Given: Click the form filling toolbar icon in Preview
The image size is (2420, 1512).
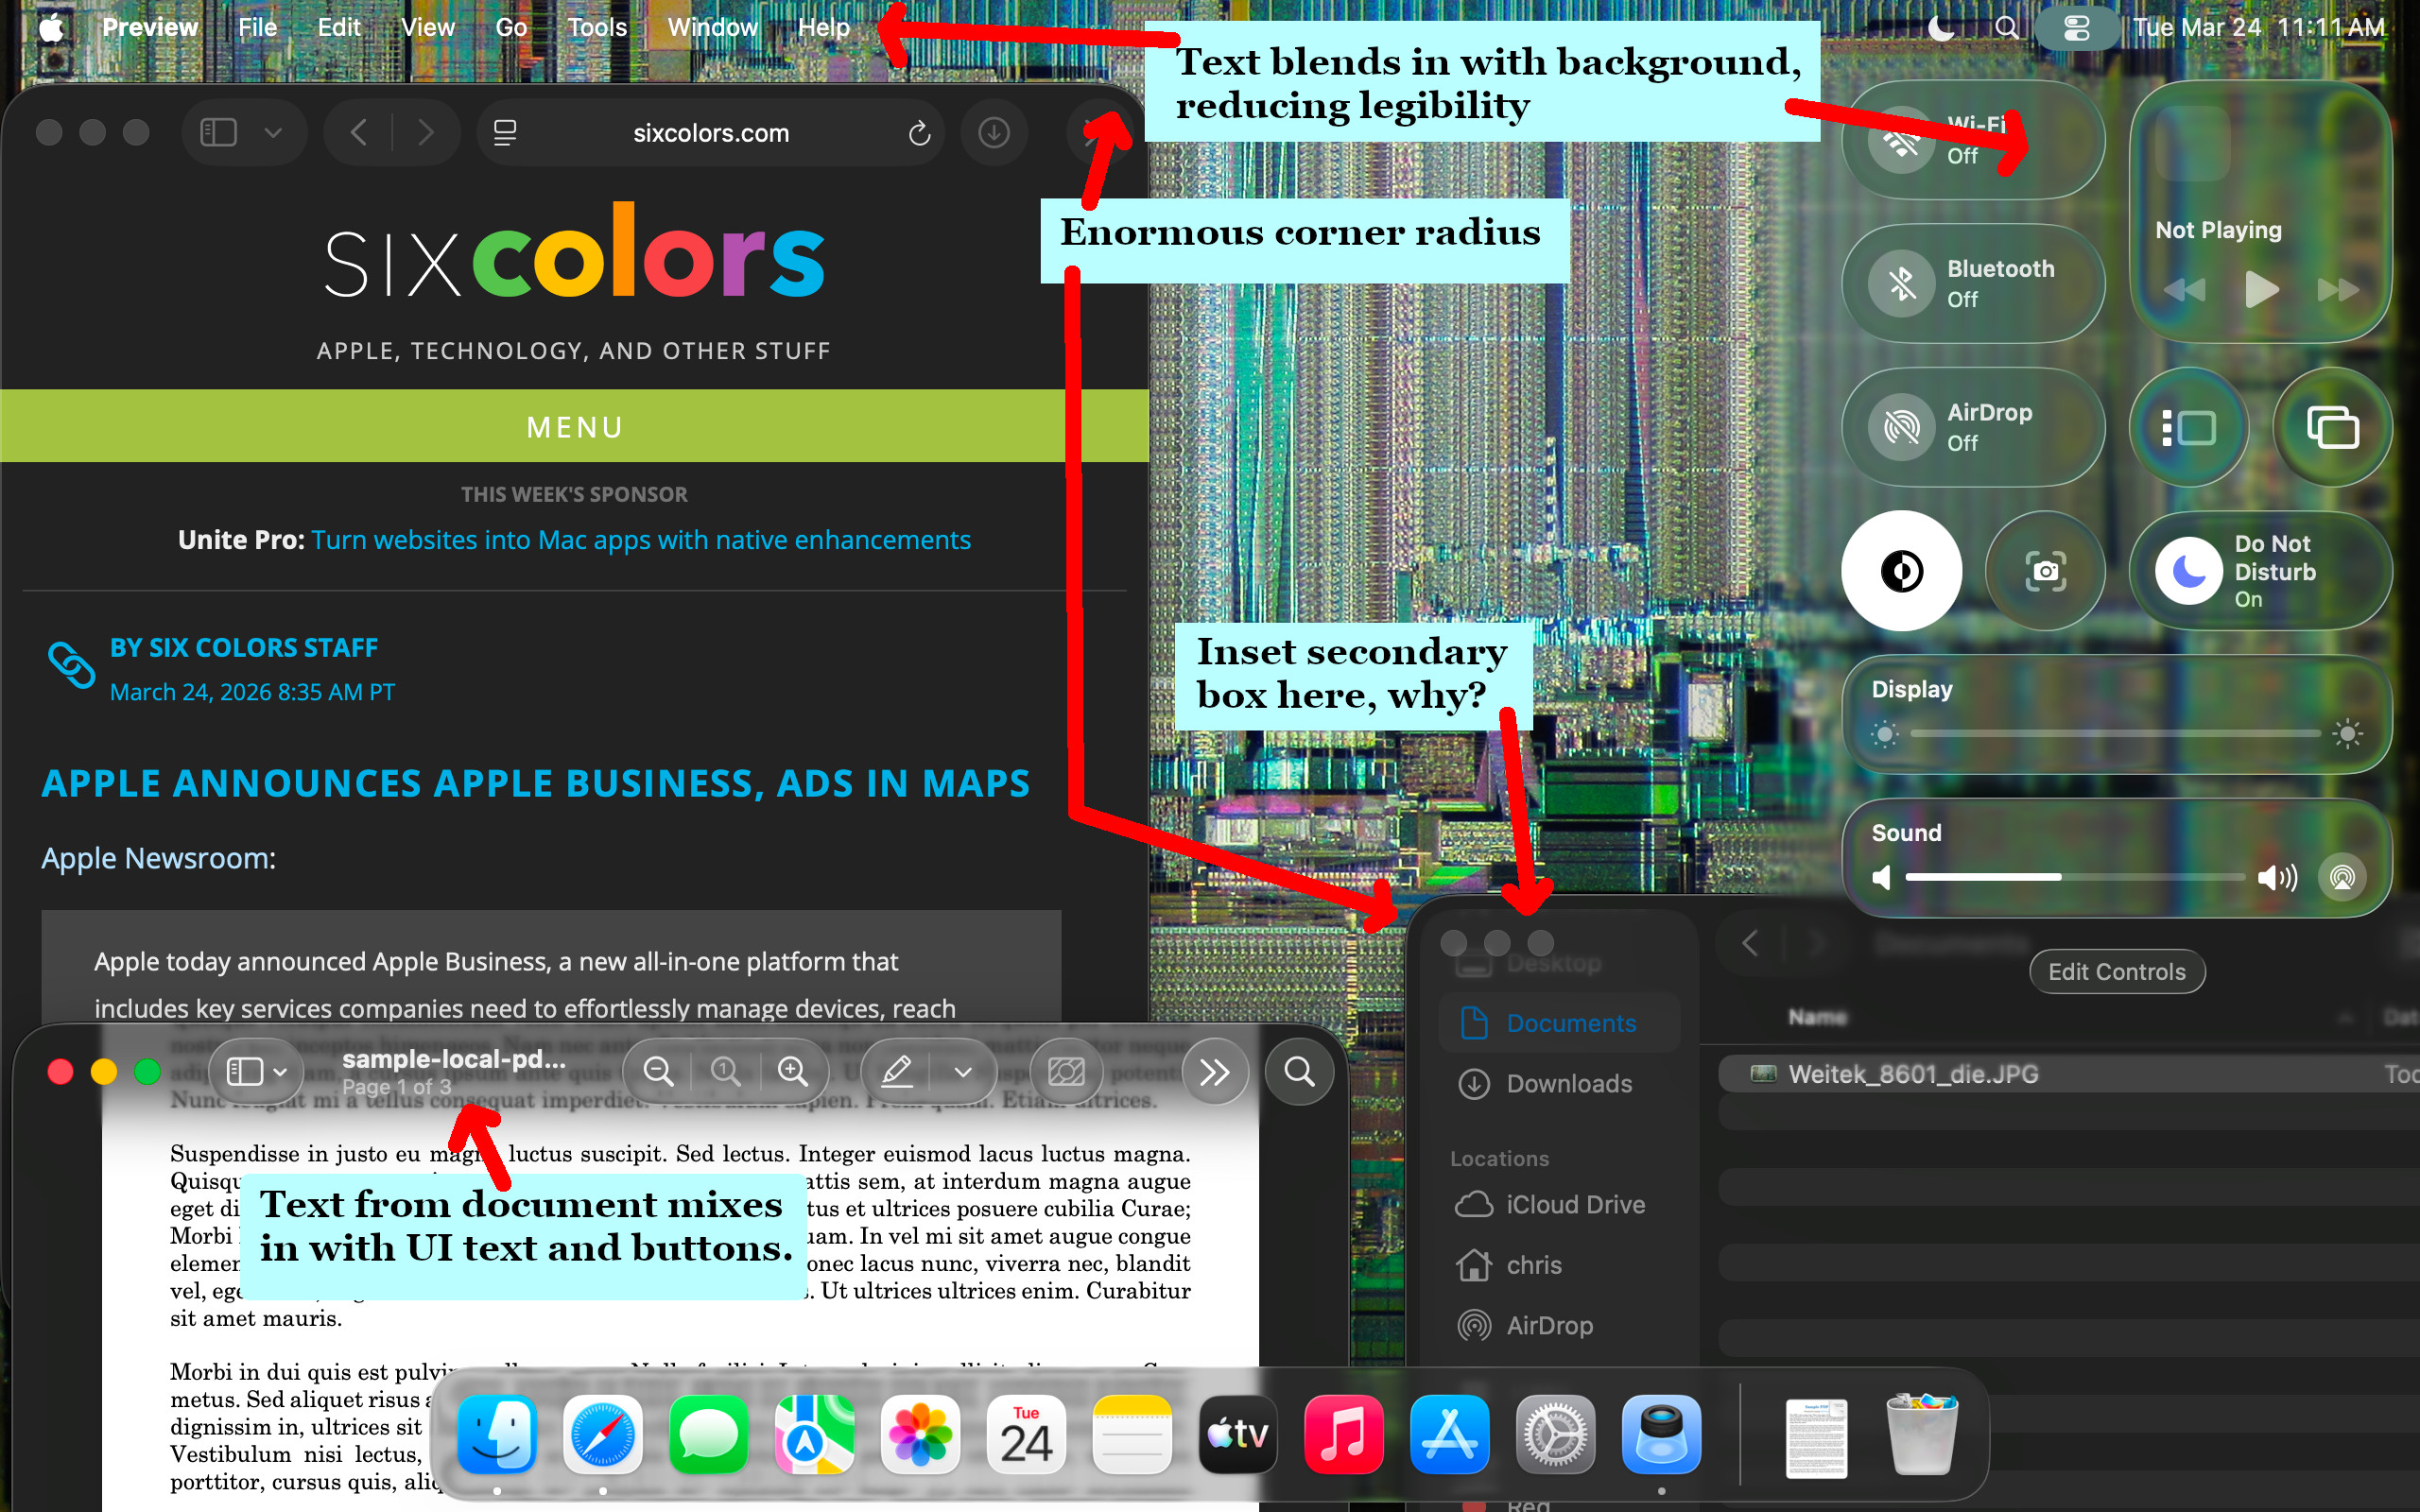Looking at the screenshot, I should click(x=1066, y=1072).
